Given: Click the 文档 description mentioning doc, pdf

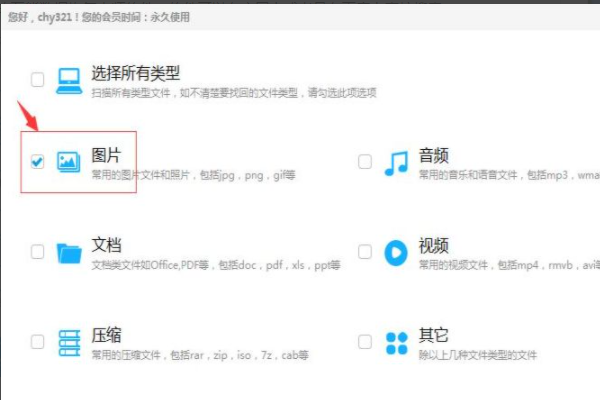Looking at the screenshot, I should tap(216, 265).
